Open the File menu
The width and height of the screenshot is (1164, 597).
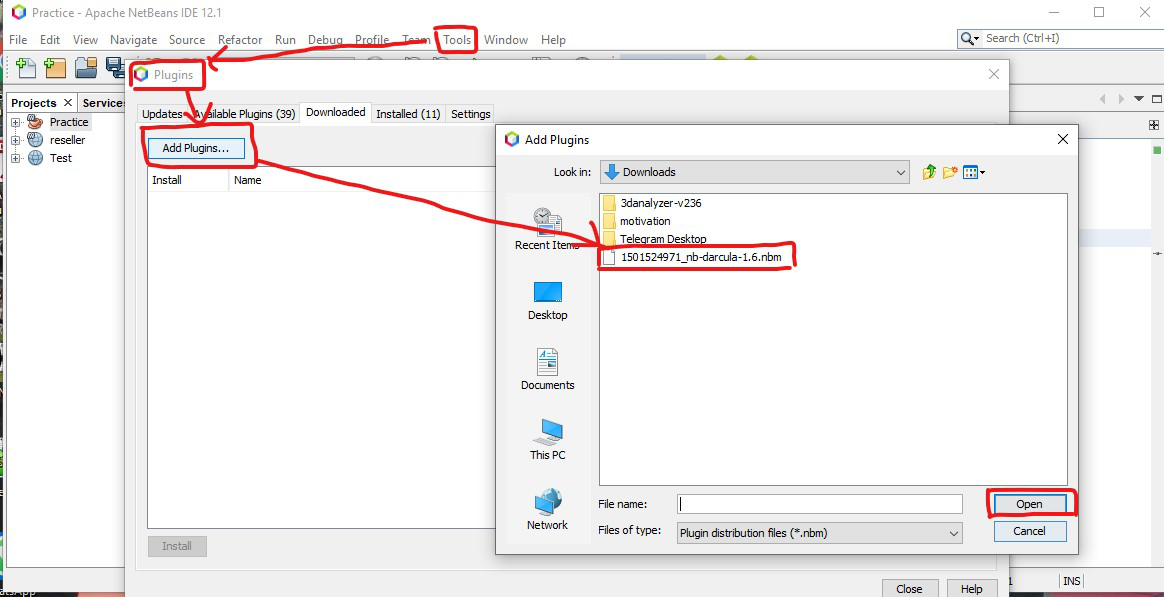(x=18, y=40)
